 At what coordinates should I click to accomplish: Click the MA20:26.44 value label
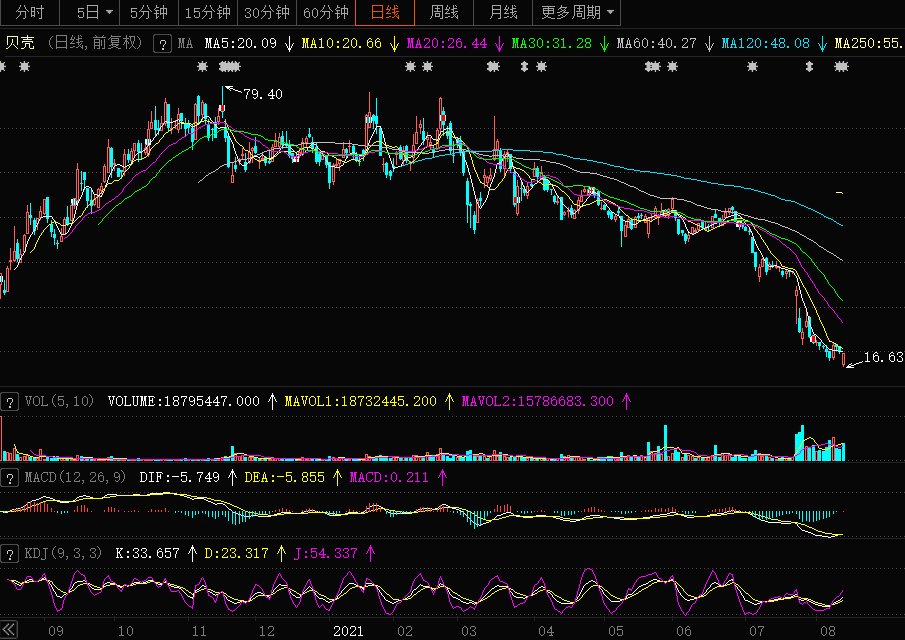click(447, 43)
